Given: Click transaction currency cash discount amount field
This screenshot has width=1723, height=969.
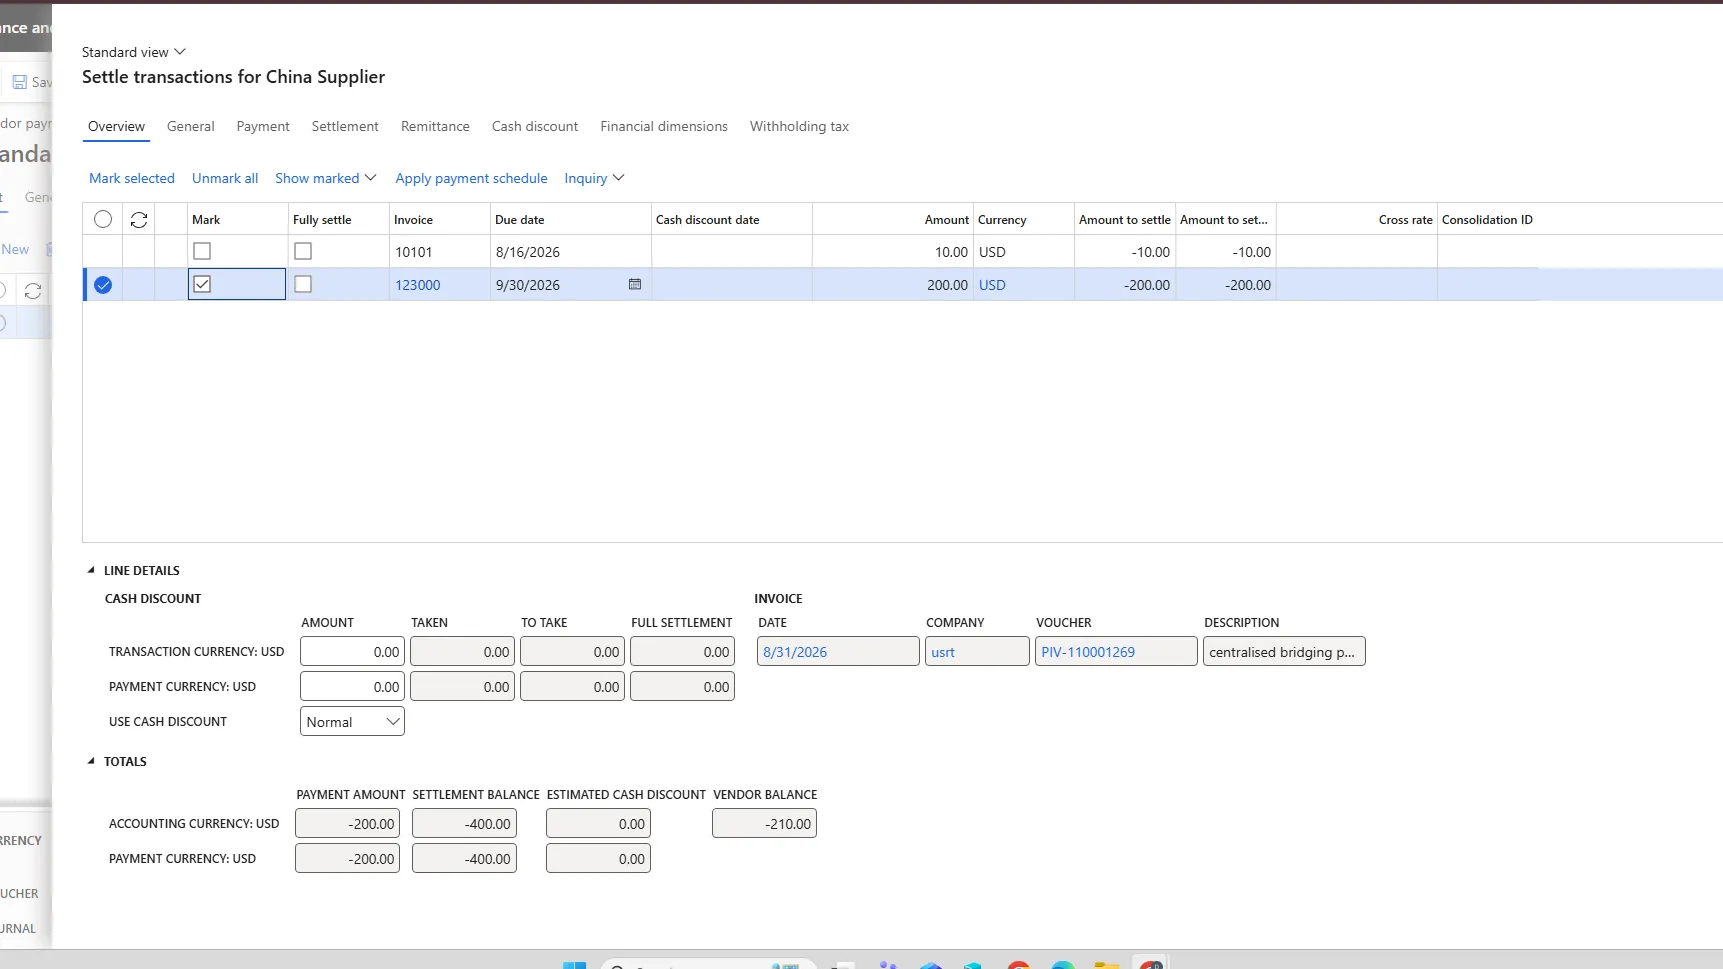Looking at the screenshot, I should [352, 652].
